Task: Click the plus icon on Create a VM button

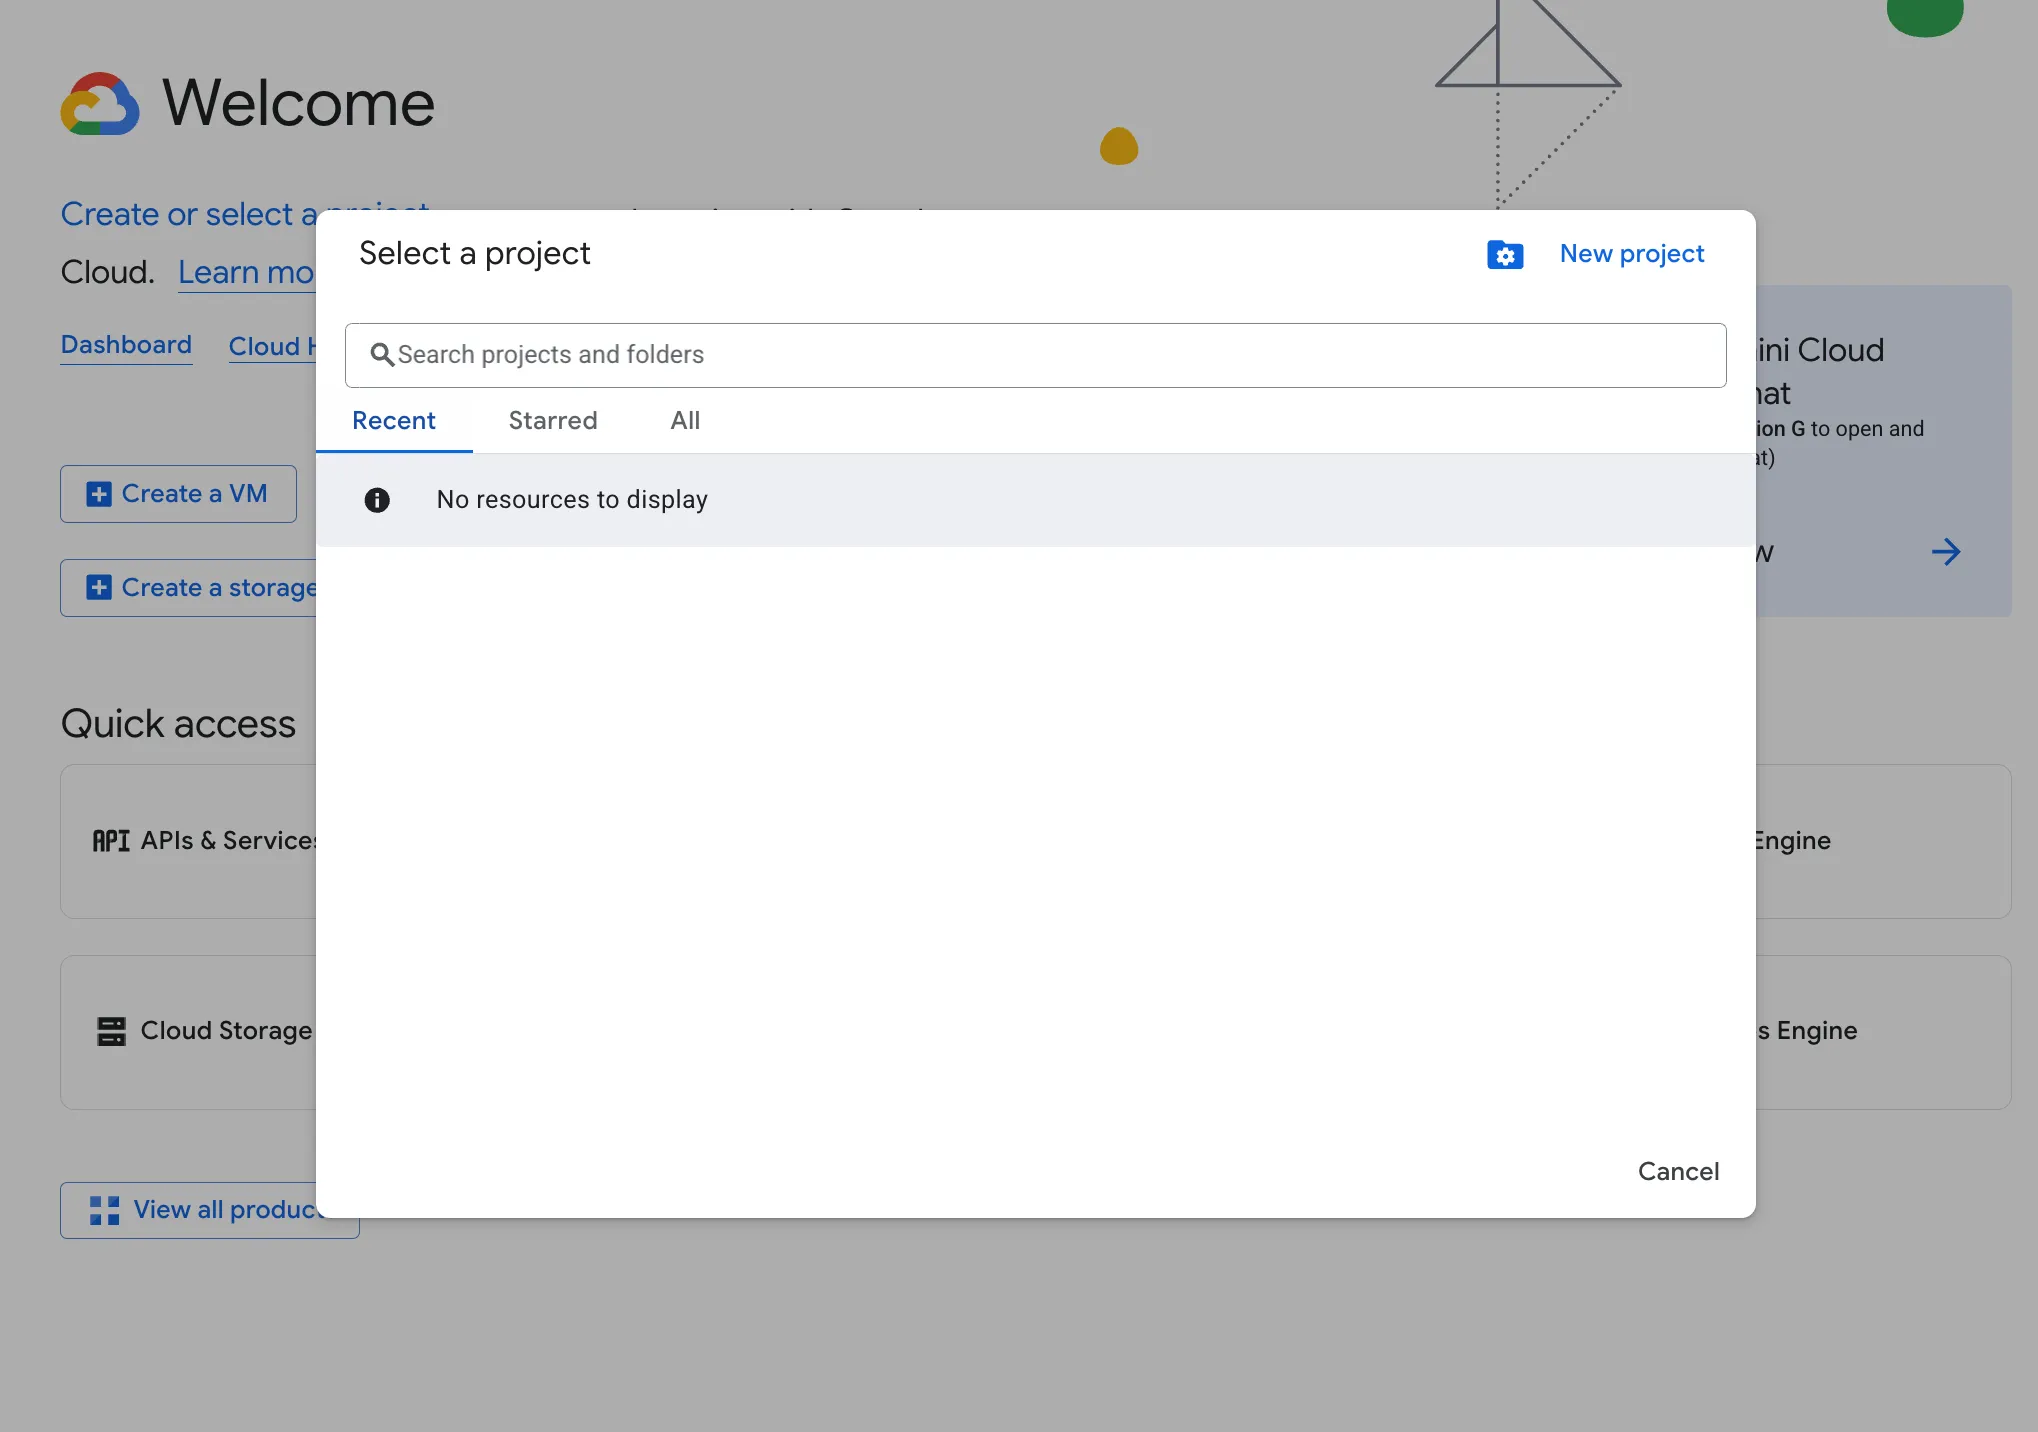Action: [99, 493]
